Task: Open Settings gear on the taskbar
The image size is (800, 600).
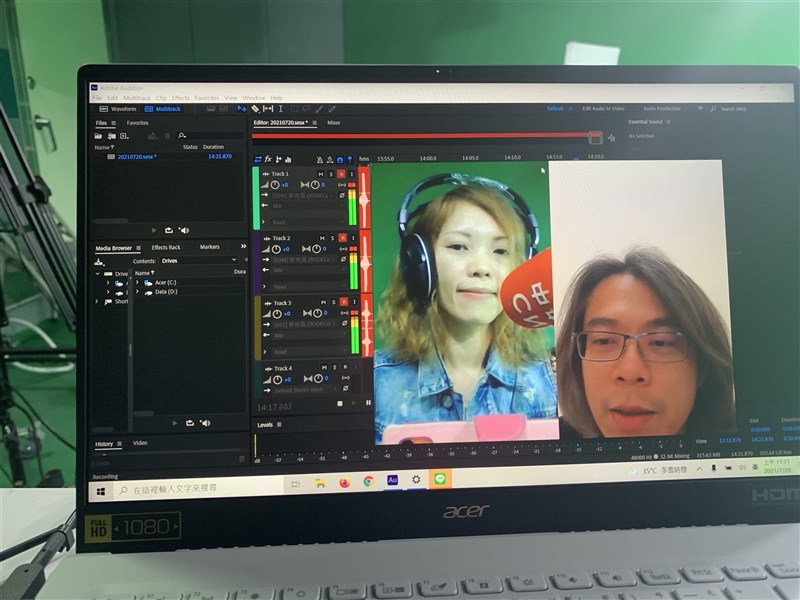Action: point(416,480)
